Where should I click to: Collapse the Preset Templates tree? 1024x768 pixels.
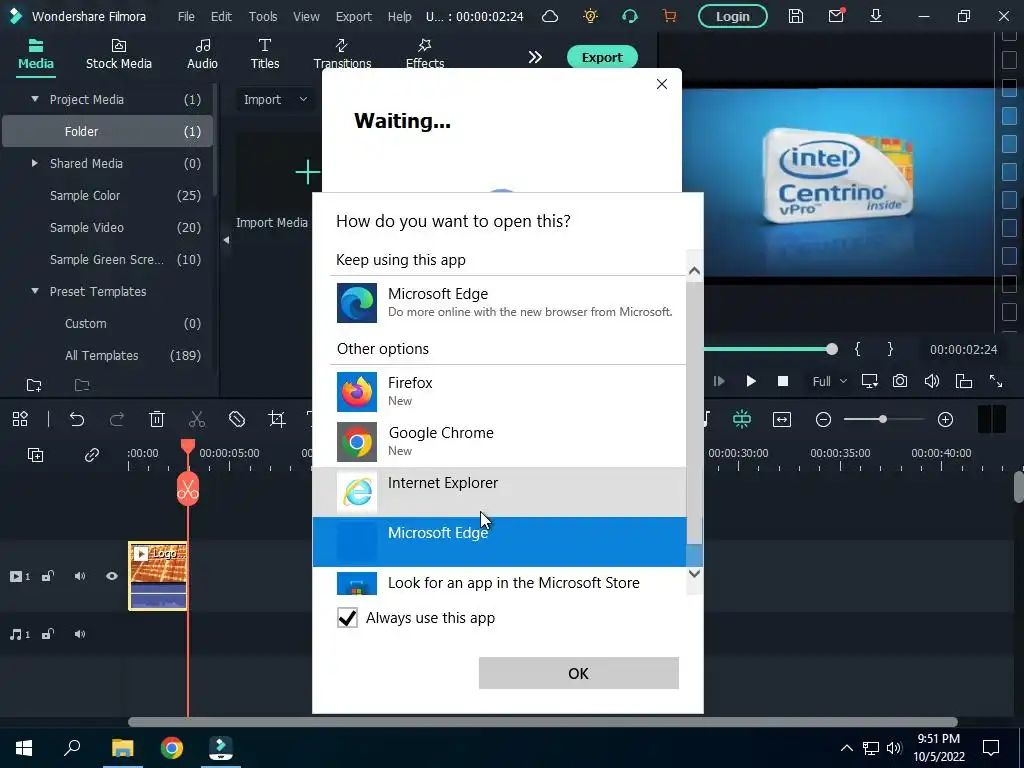35,291
